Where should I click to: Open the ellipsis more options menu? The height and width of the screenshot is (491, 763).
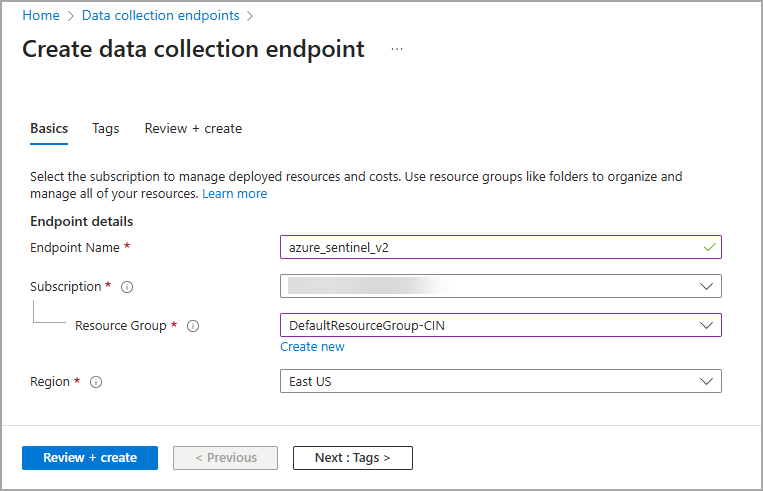tap(397, 49)
